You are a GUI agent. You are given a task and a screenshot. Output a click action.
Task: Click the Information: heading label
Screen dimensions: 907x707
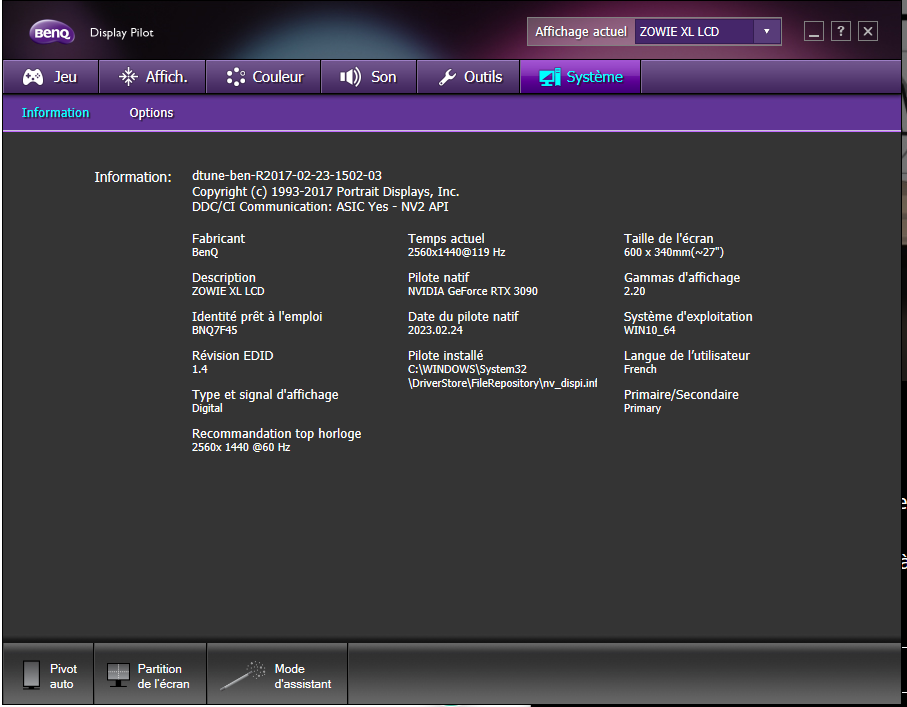click(133, 177)
